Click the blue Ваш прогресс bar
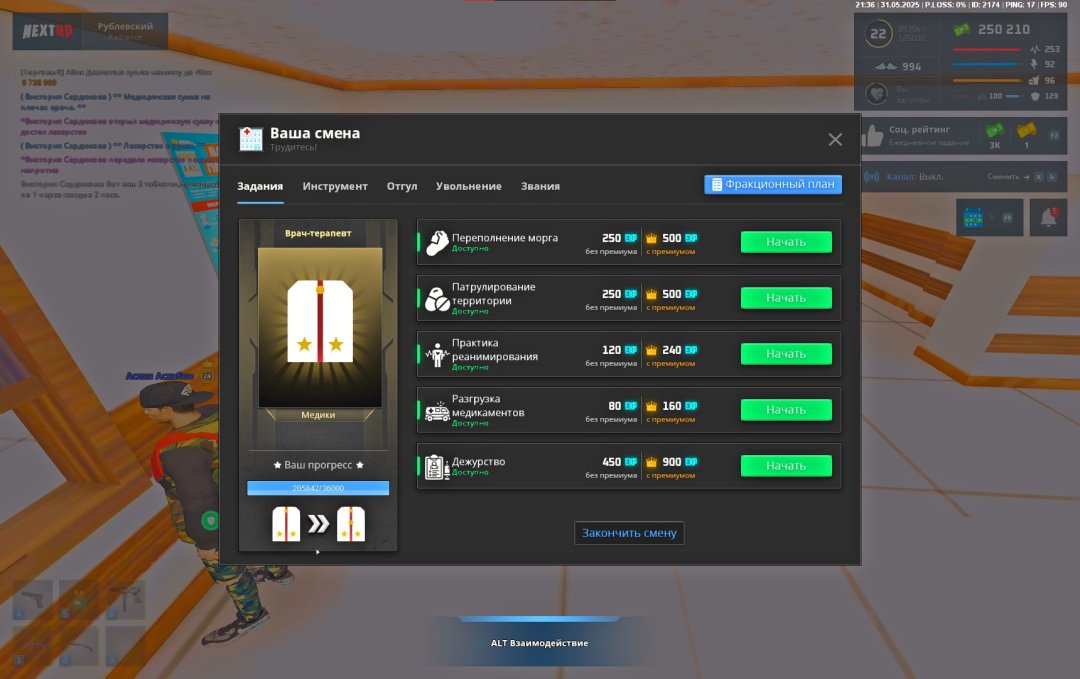 pos(318,488)
